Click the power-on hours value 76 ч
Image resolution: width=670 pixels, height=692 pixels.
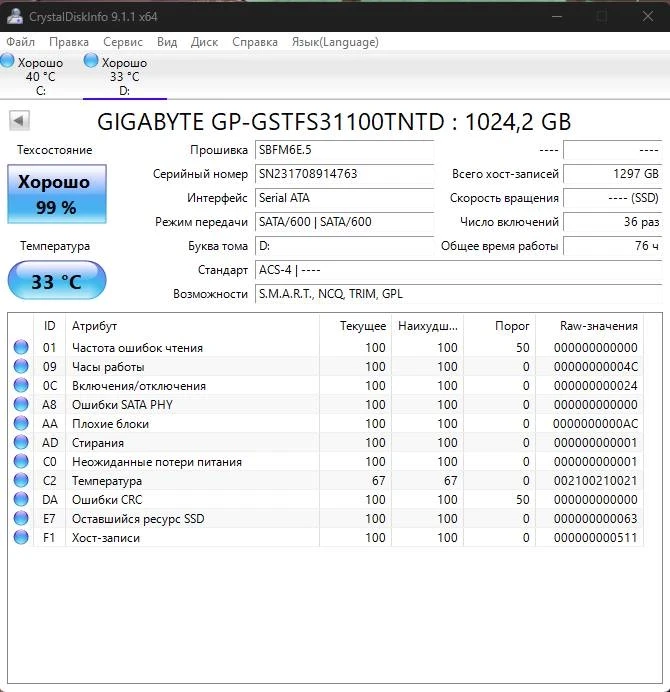tap(613, 246)
